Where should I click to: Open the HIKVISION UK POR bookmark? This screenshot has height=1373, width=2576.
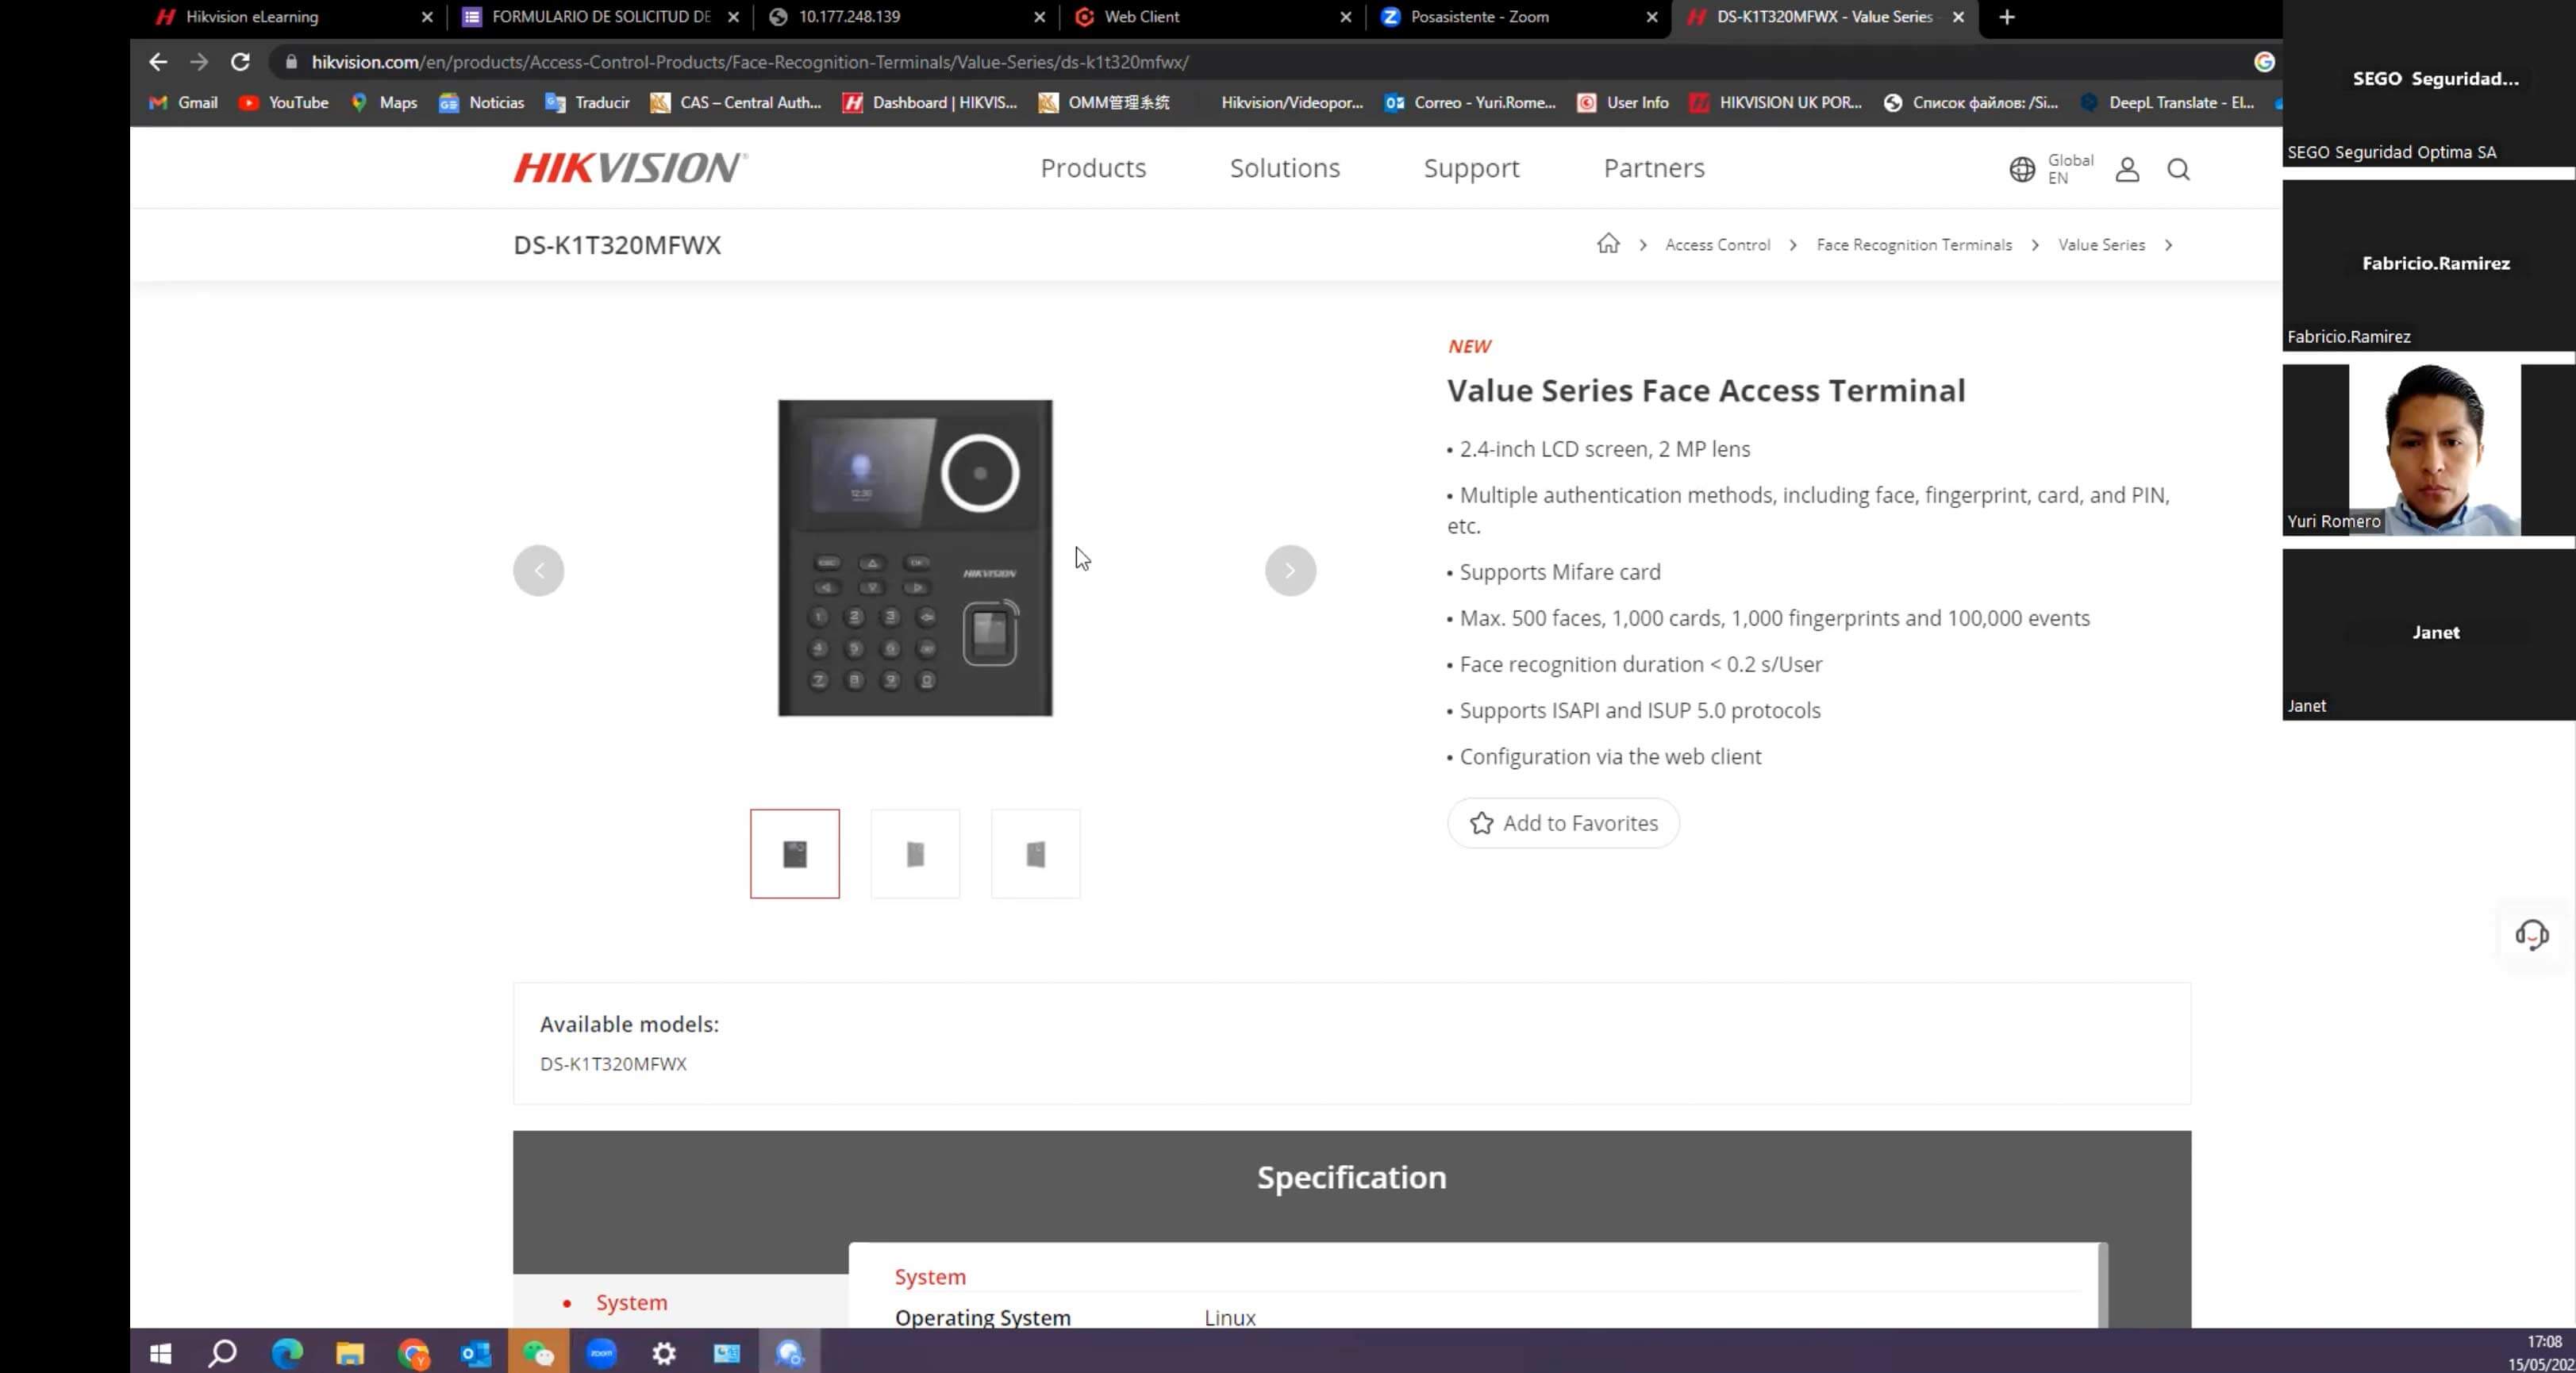pos(1776,103)
